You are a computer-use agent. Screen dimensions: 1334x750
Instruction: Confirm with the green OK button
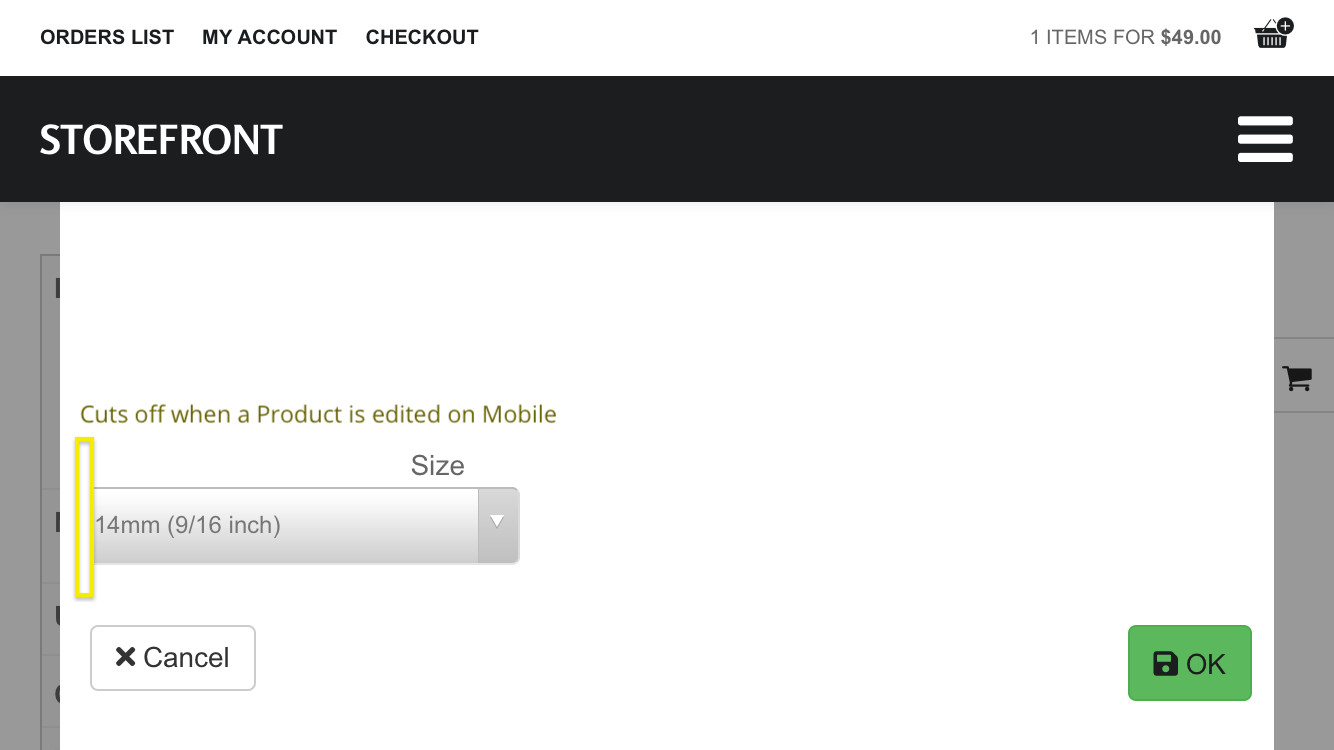pos(1189,663)
